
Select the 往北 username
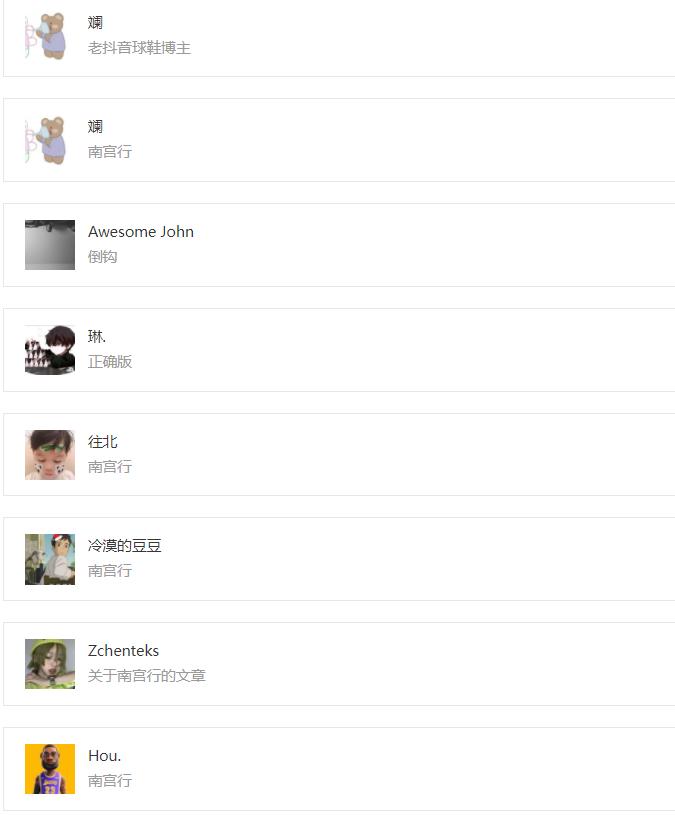(102, 442)
